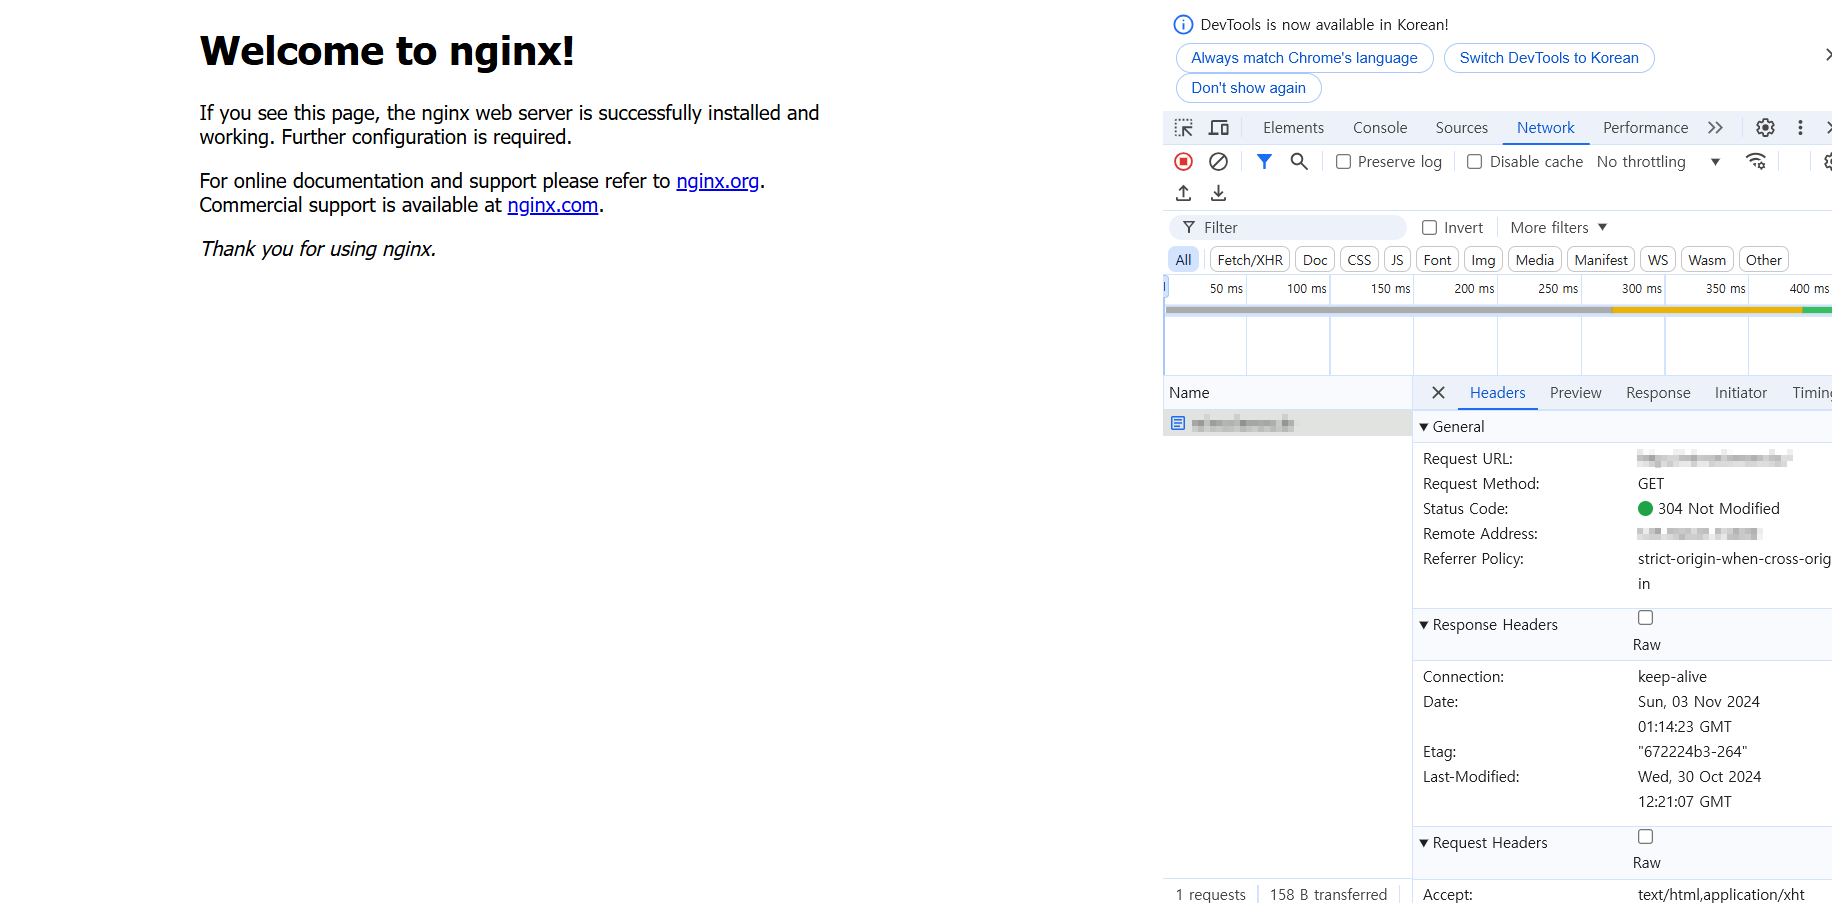Open the Response details tab

(1658, 393)
